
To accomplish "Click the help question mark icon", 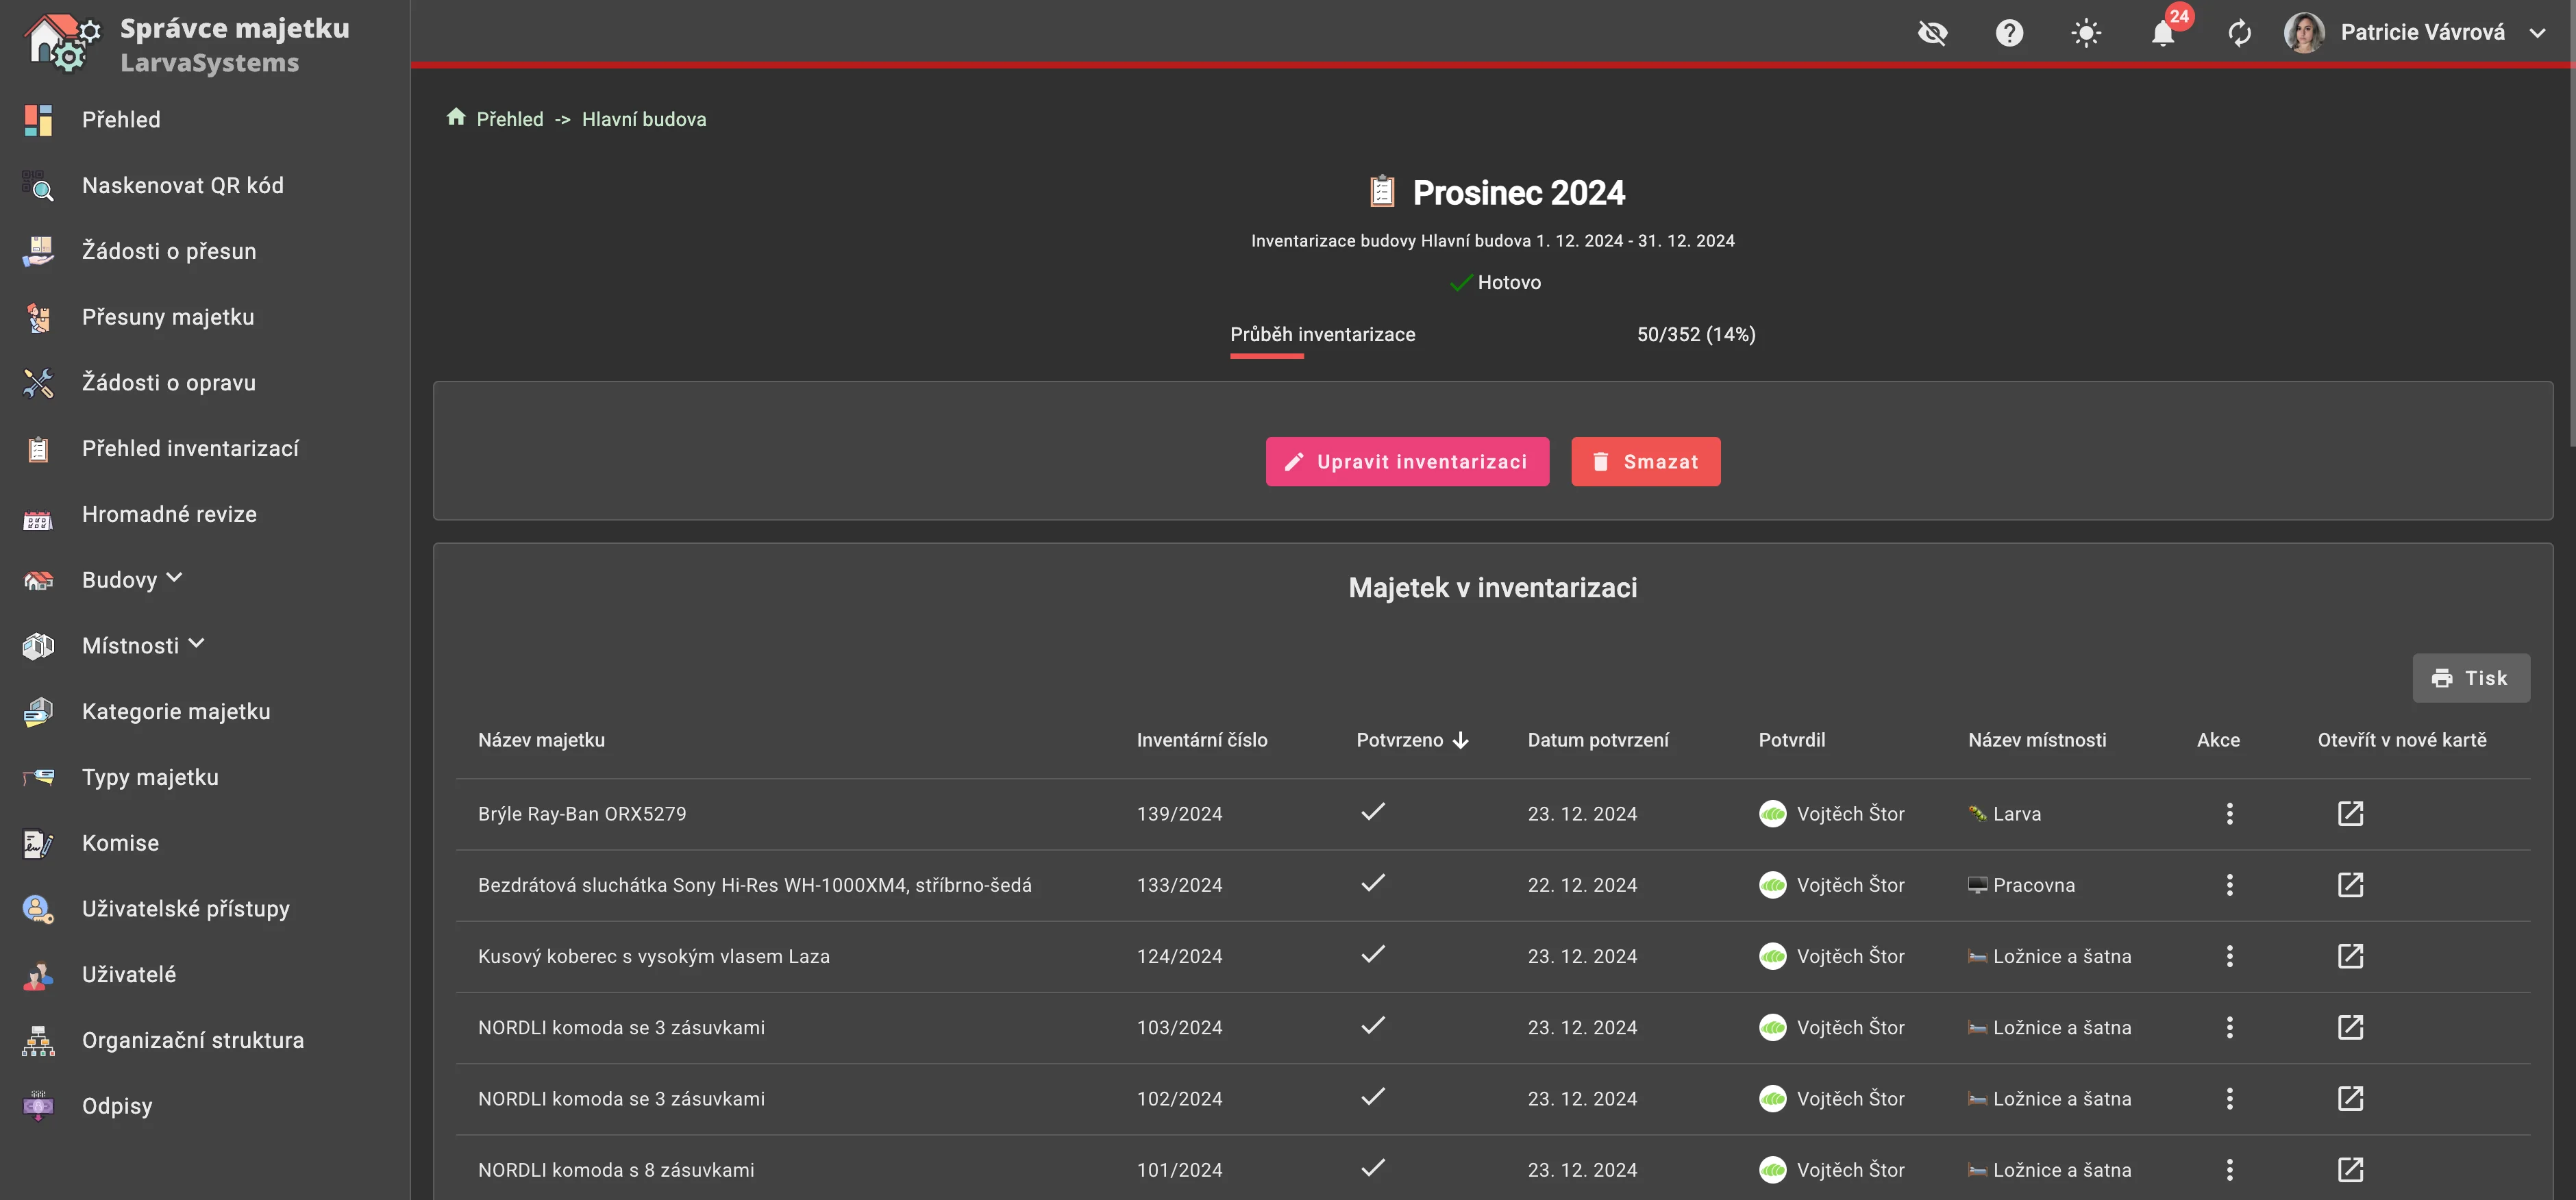I will tap(2009, 34).
